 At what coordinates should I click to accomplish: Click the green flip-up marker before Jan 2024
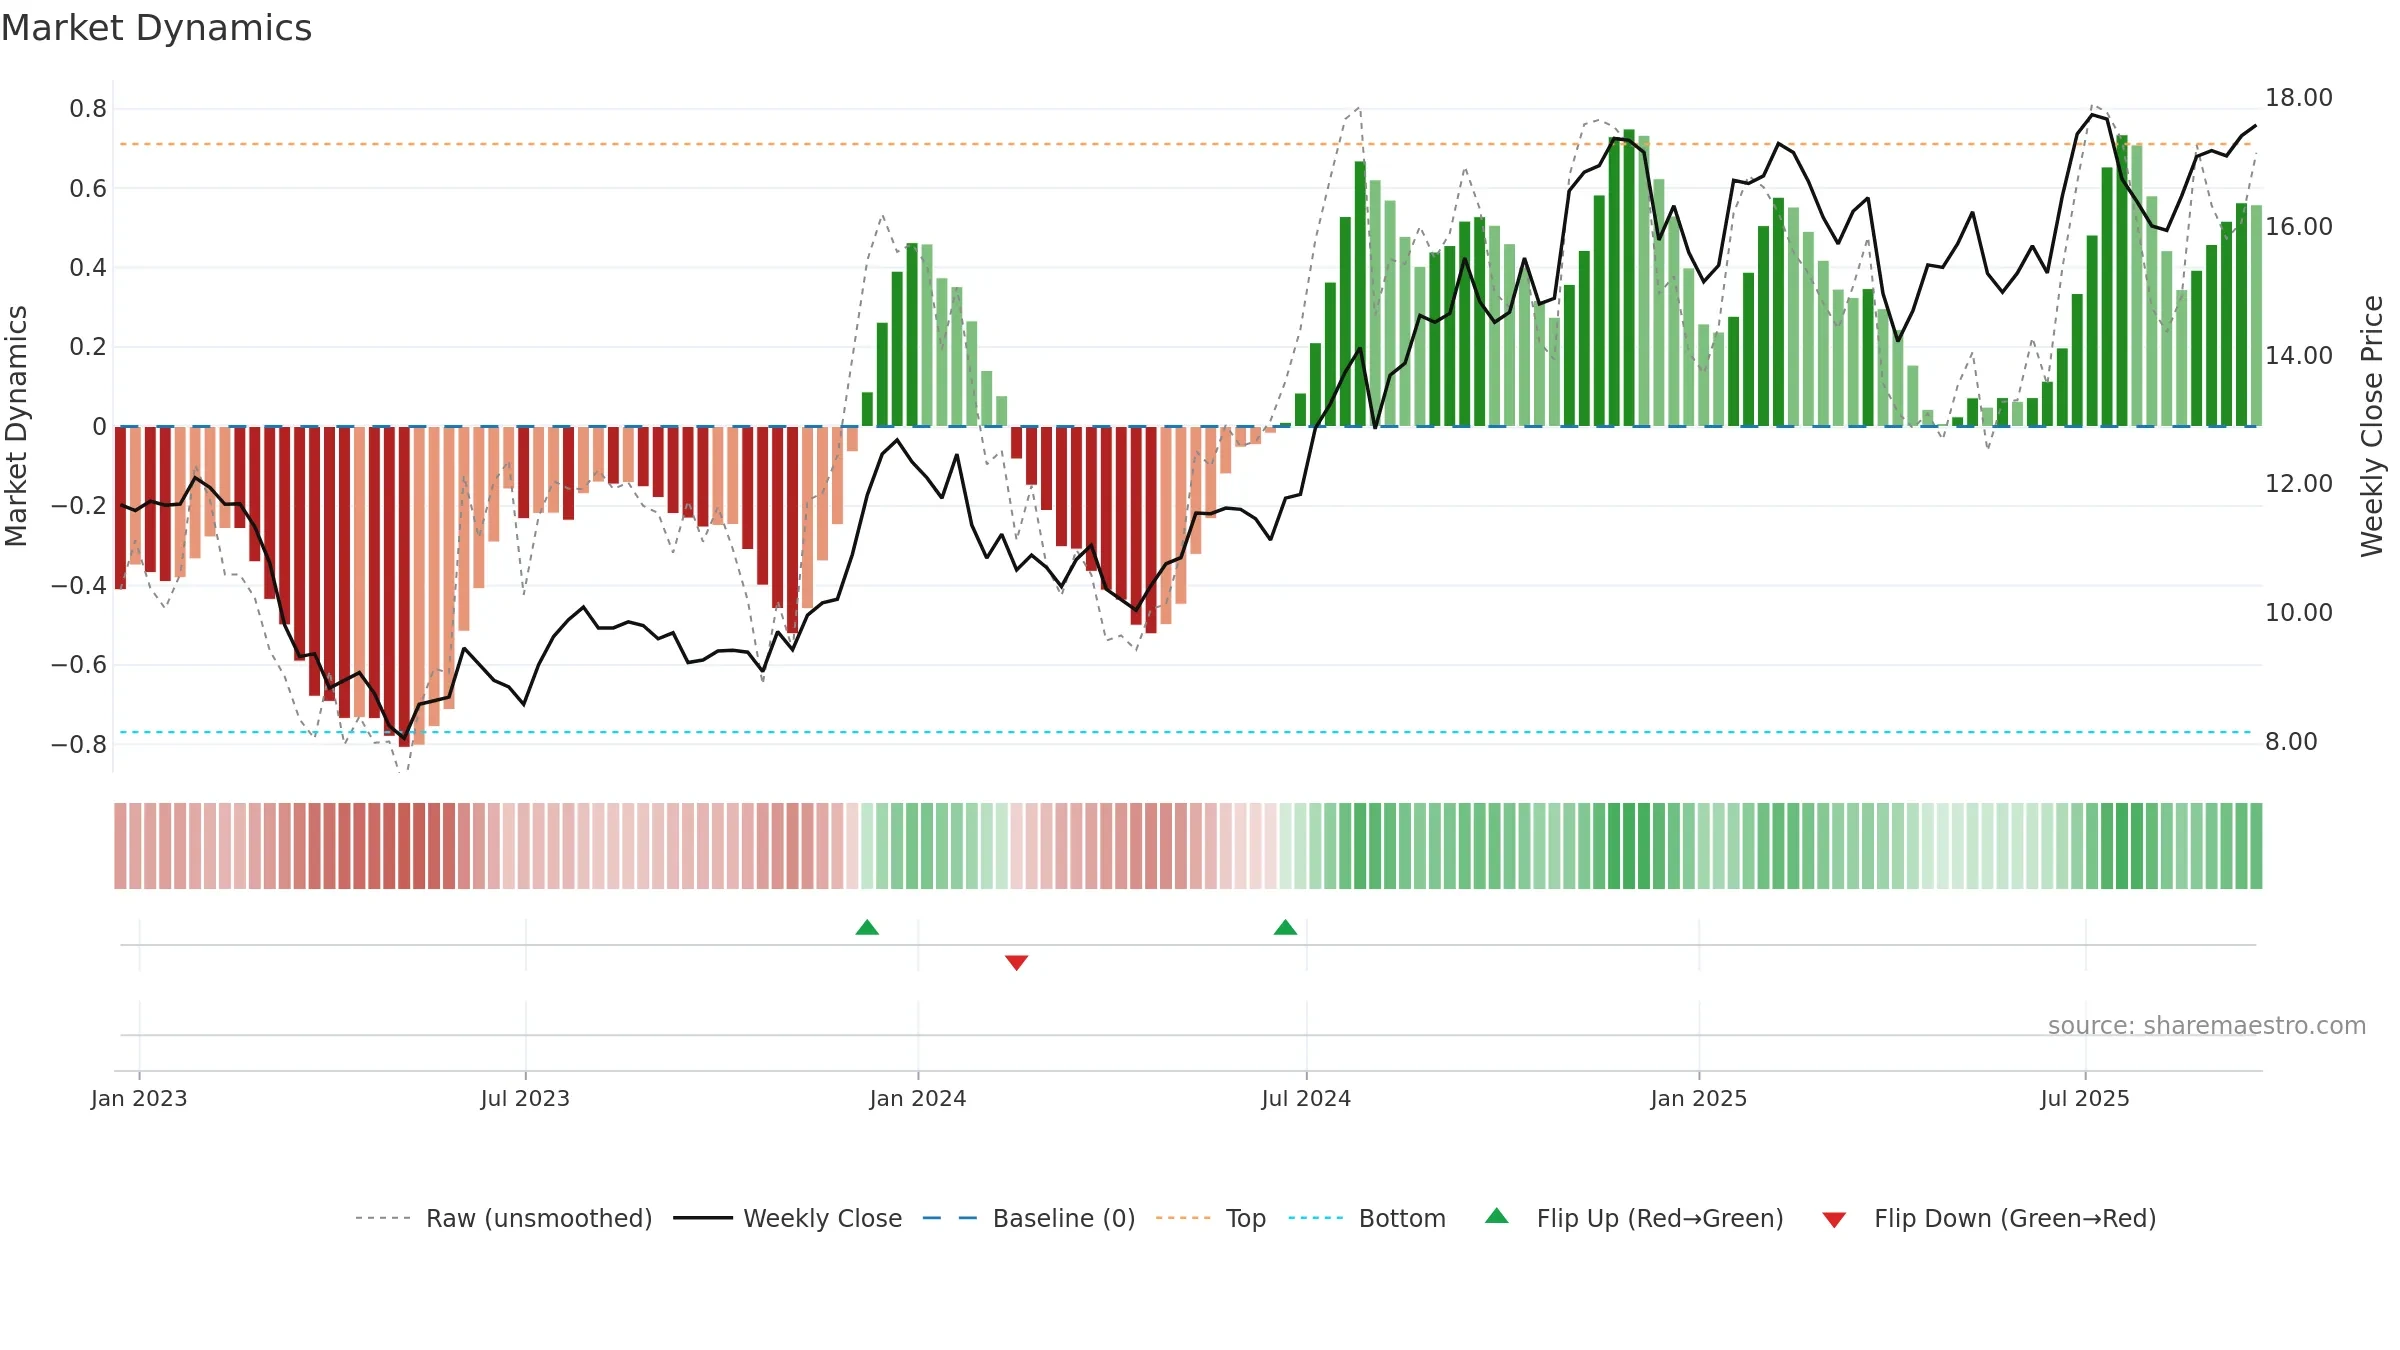tap(867, 927)
